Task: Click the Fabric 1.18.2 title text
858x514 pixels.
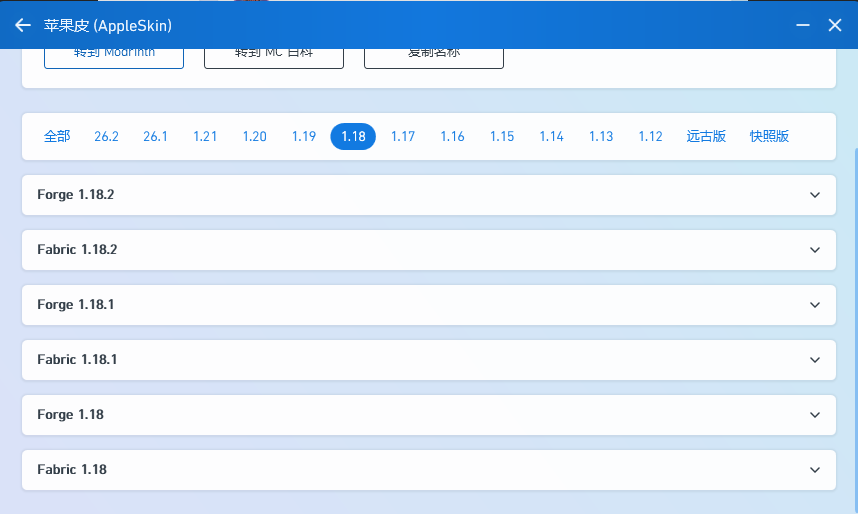Action: click(77, 250)
